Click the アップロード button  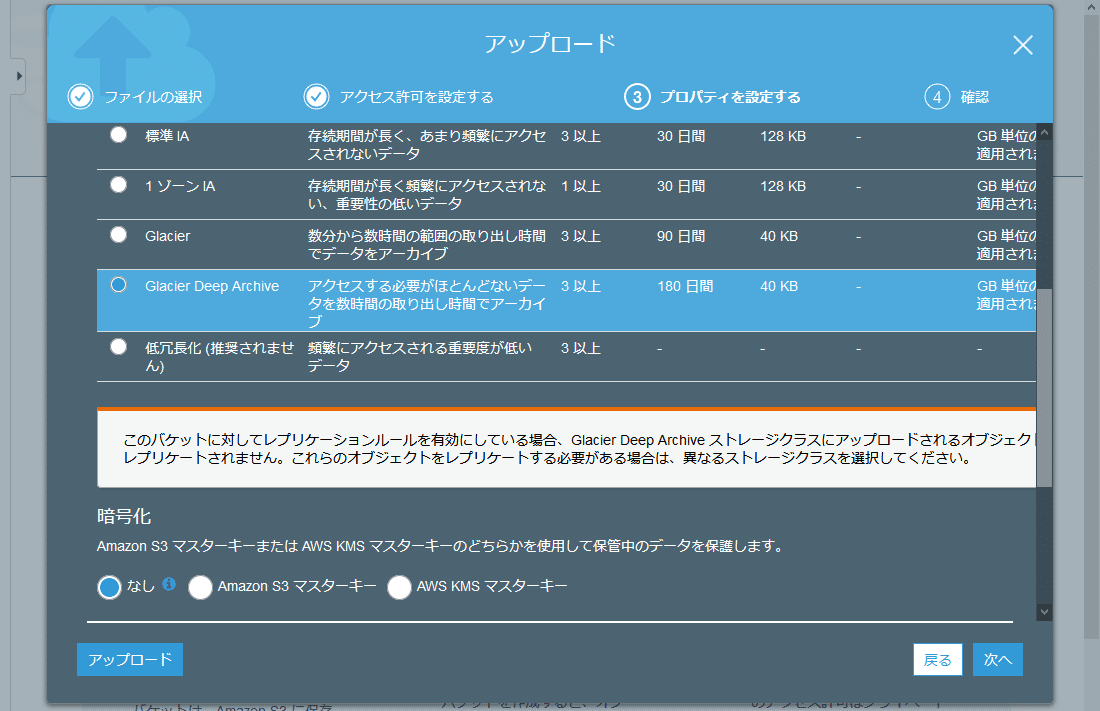pyautogui.click(x=130, y=660)
